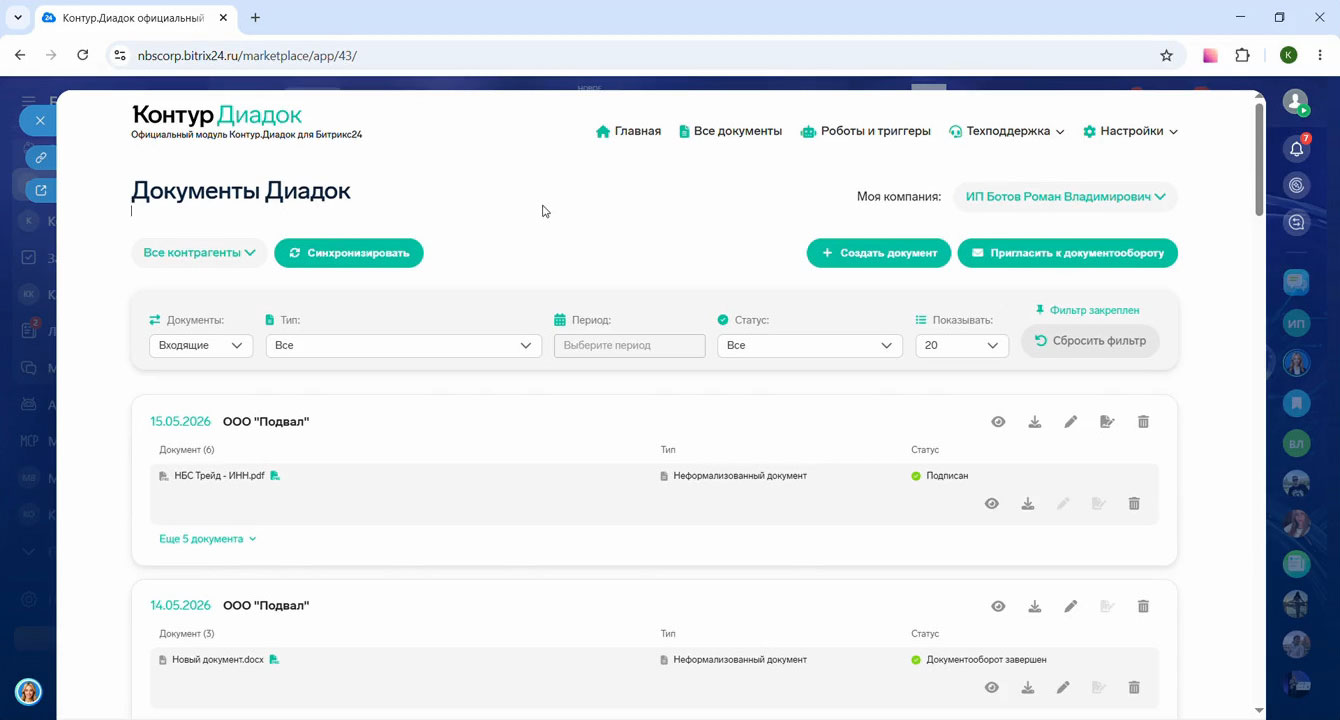Open the Статус dropdown filter
Screen dimensions: 1340x720
point(810,345)
